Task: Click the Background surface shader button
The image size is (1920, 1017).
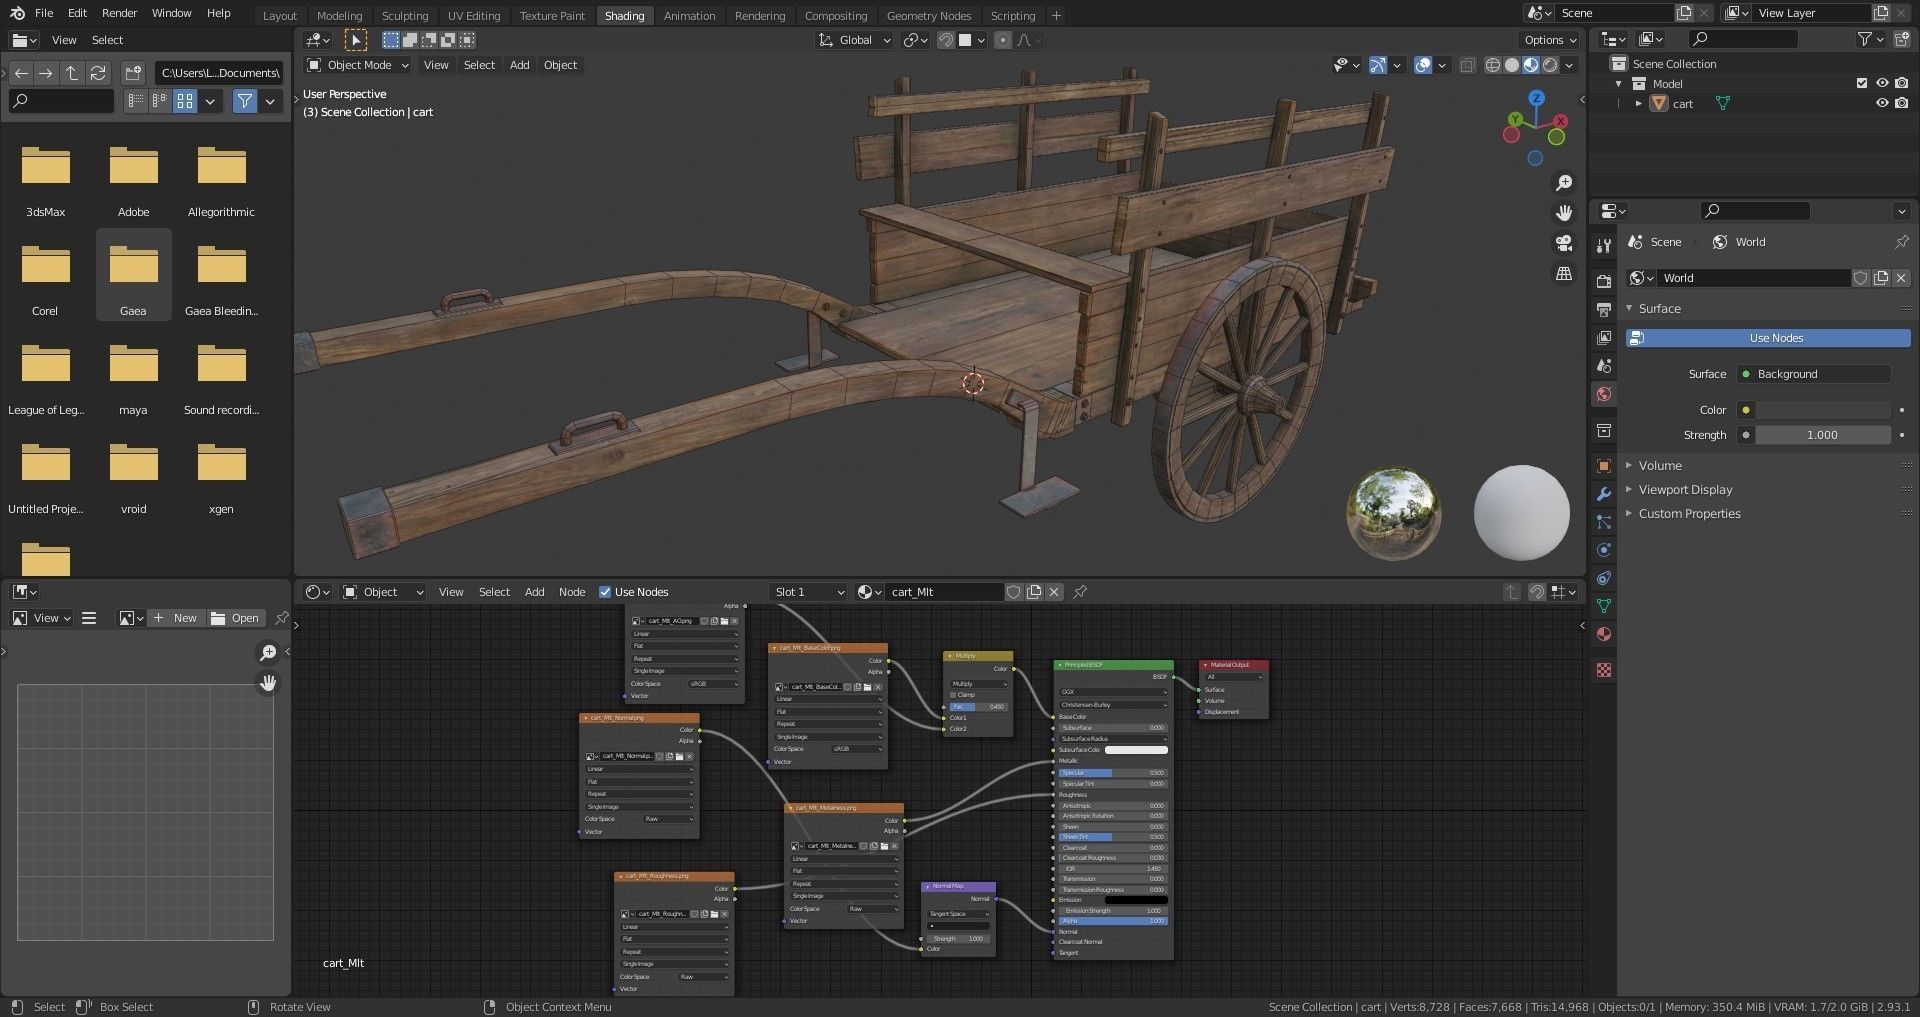Action: 1814,374
